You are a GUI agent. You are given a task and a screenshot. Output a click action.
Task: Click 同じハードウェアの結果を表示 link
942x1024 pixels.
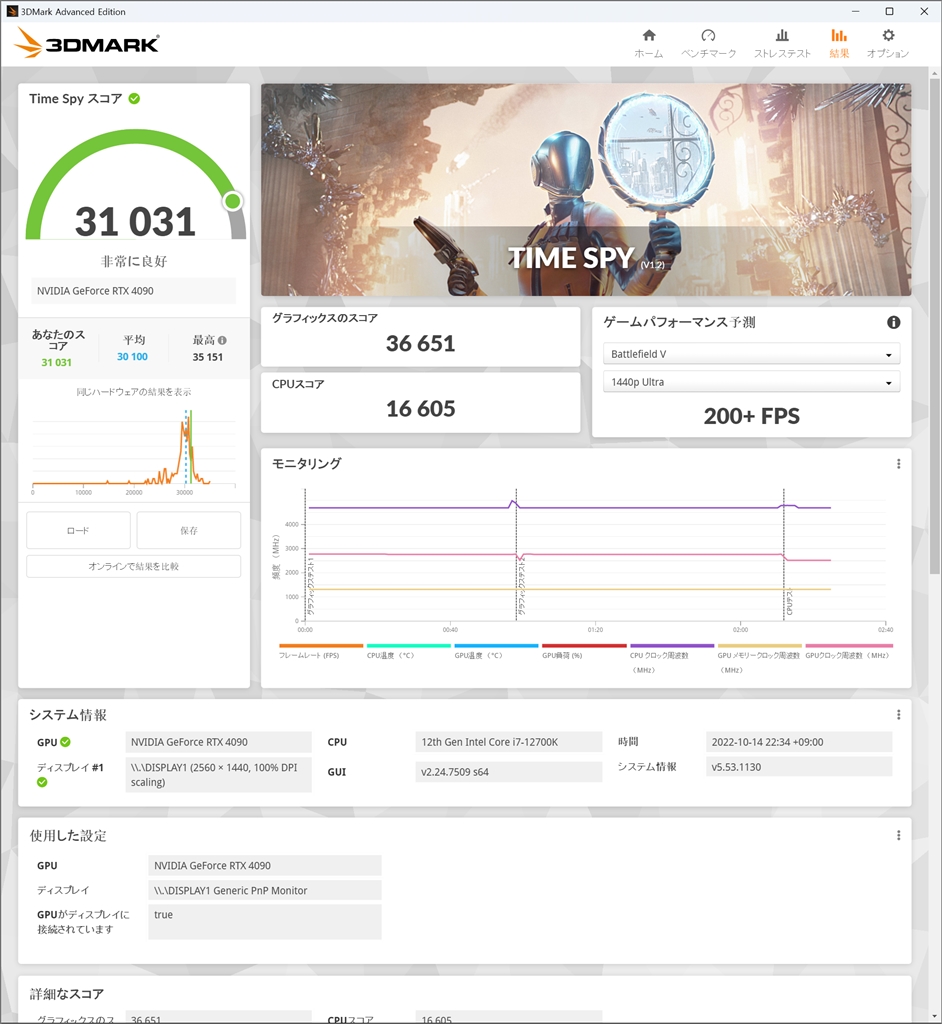click(x=133, y=392)
